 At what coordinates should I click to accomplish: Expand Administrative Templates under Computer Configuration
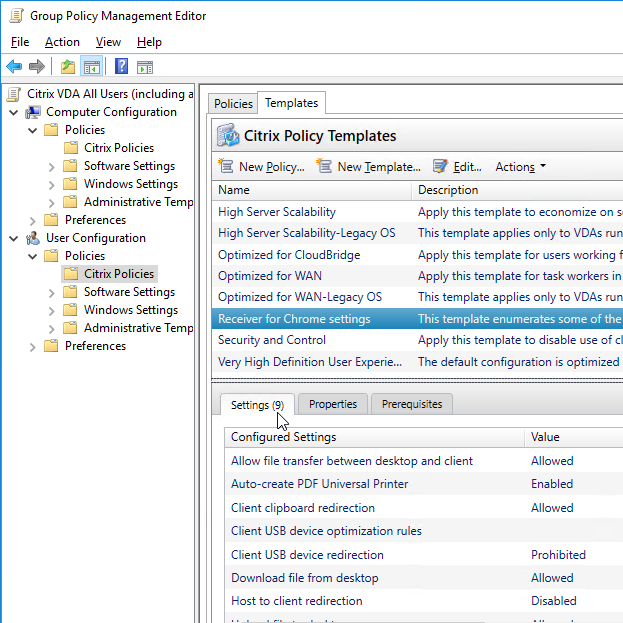51,203
